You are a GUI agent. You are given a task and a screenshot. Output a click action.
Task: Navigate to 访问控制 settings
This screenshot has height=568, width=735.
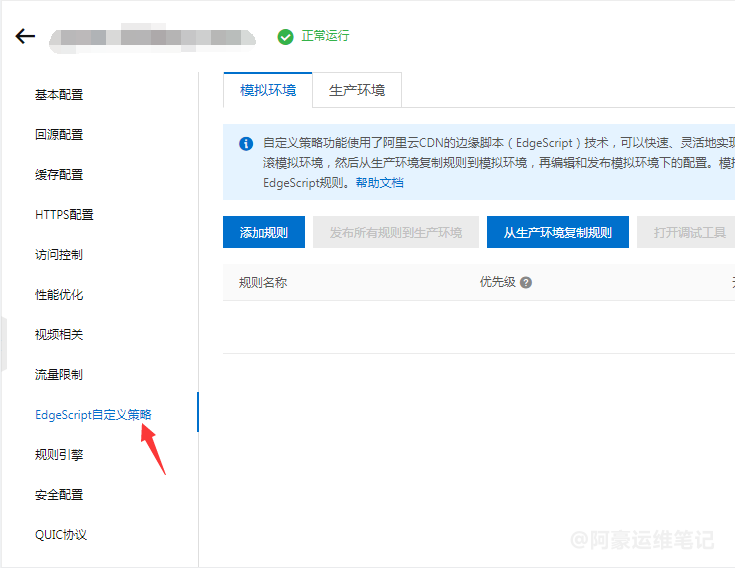pyautogui.click(x=59, y=255)
